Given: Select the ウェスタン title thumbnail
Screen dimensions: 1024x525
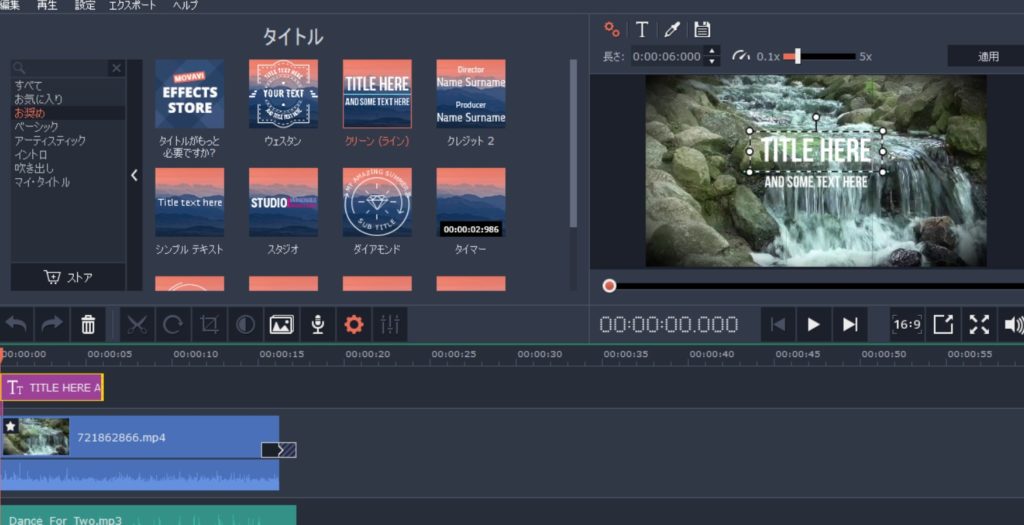Looking at the screenshot, I should (x=283, y=94).
